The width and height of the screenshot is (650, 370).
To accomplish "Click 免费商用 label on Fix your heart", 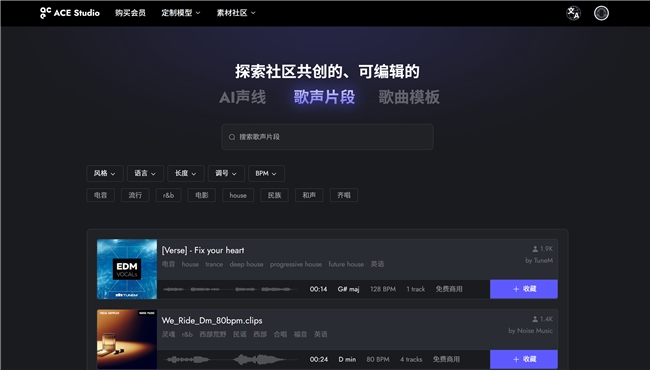I will (449, 289).
